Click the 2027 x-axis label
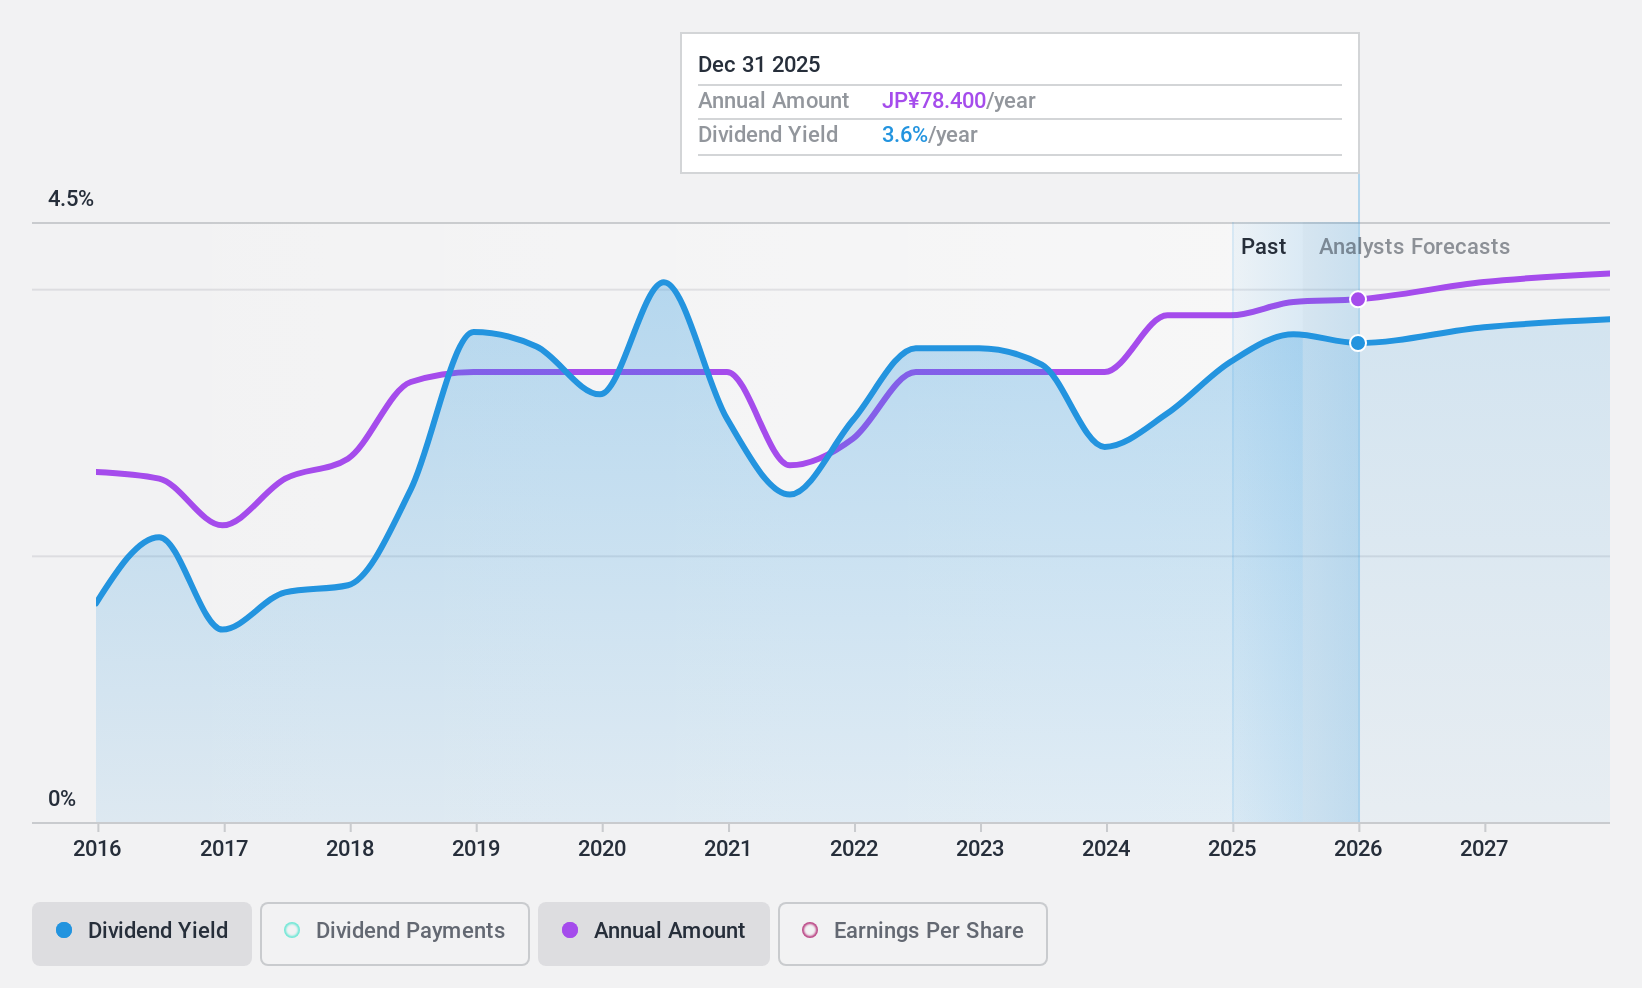Viewport: 1642px width, 988px height. (1484, 849)
